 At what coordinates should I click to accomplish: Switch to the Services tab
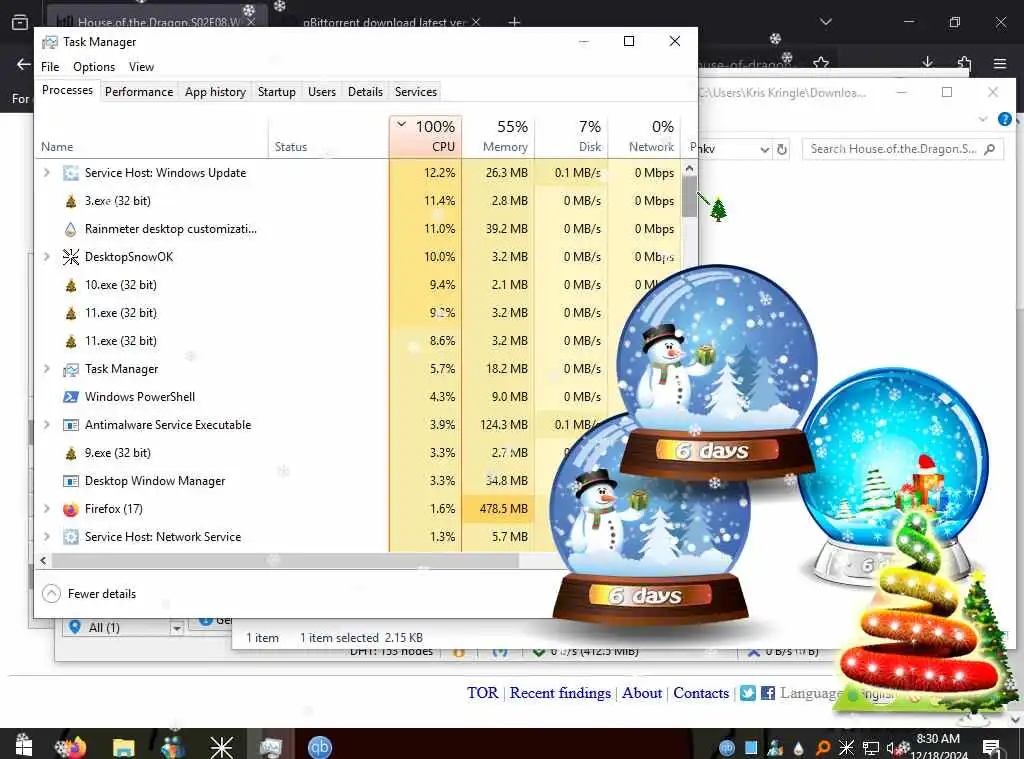click(415, 92)
